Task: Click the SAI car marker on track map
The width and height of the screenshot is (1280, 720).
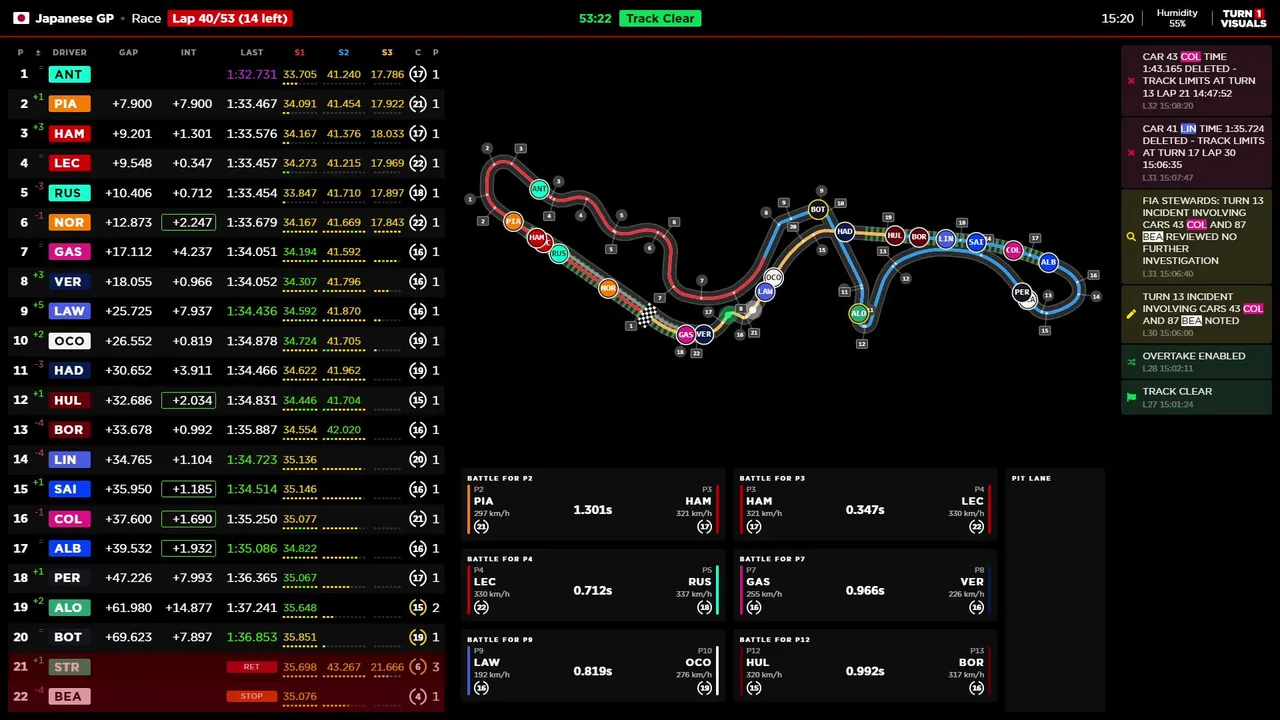Action: [976, 241]
